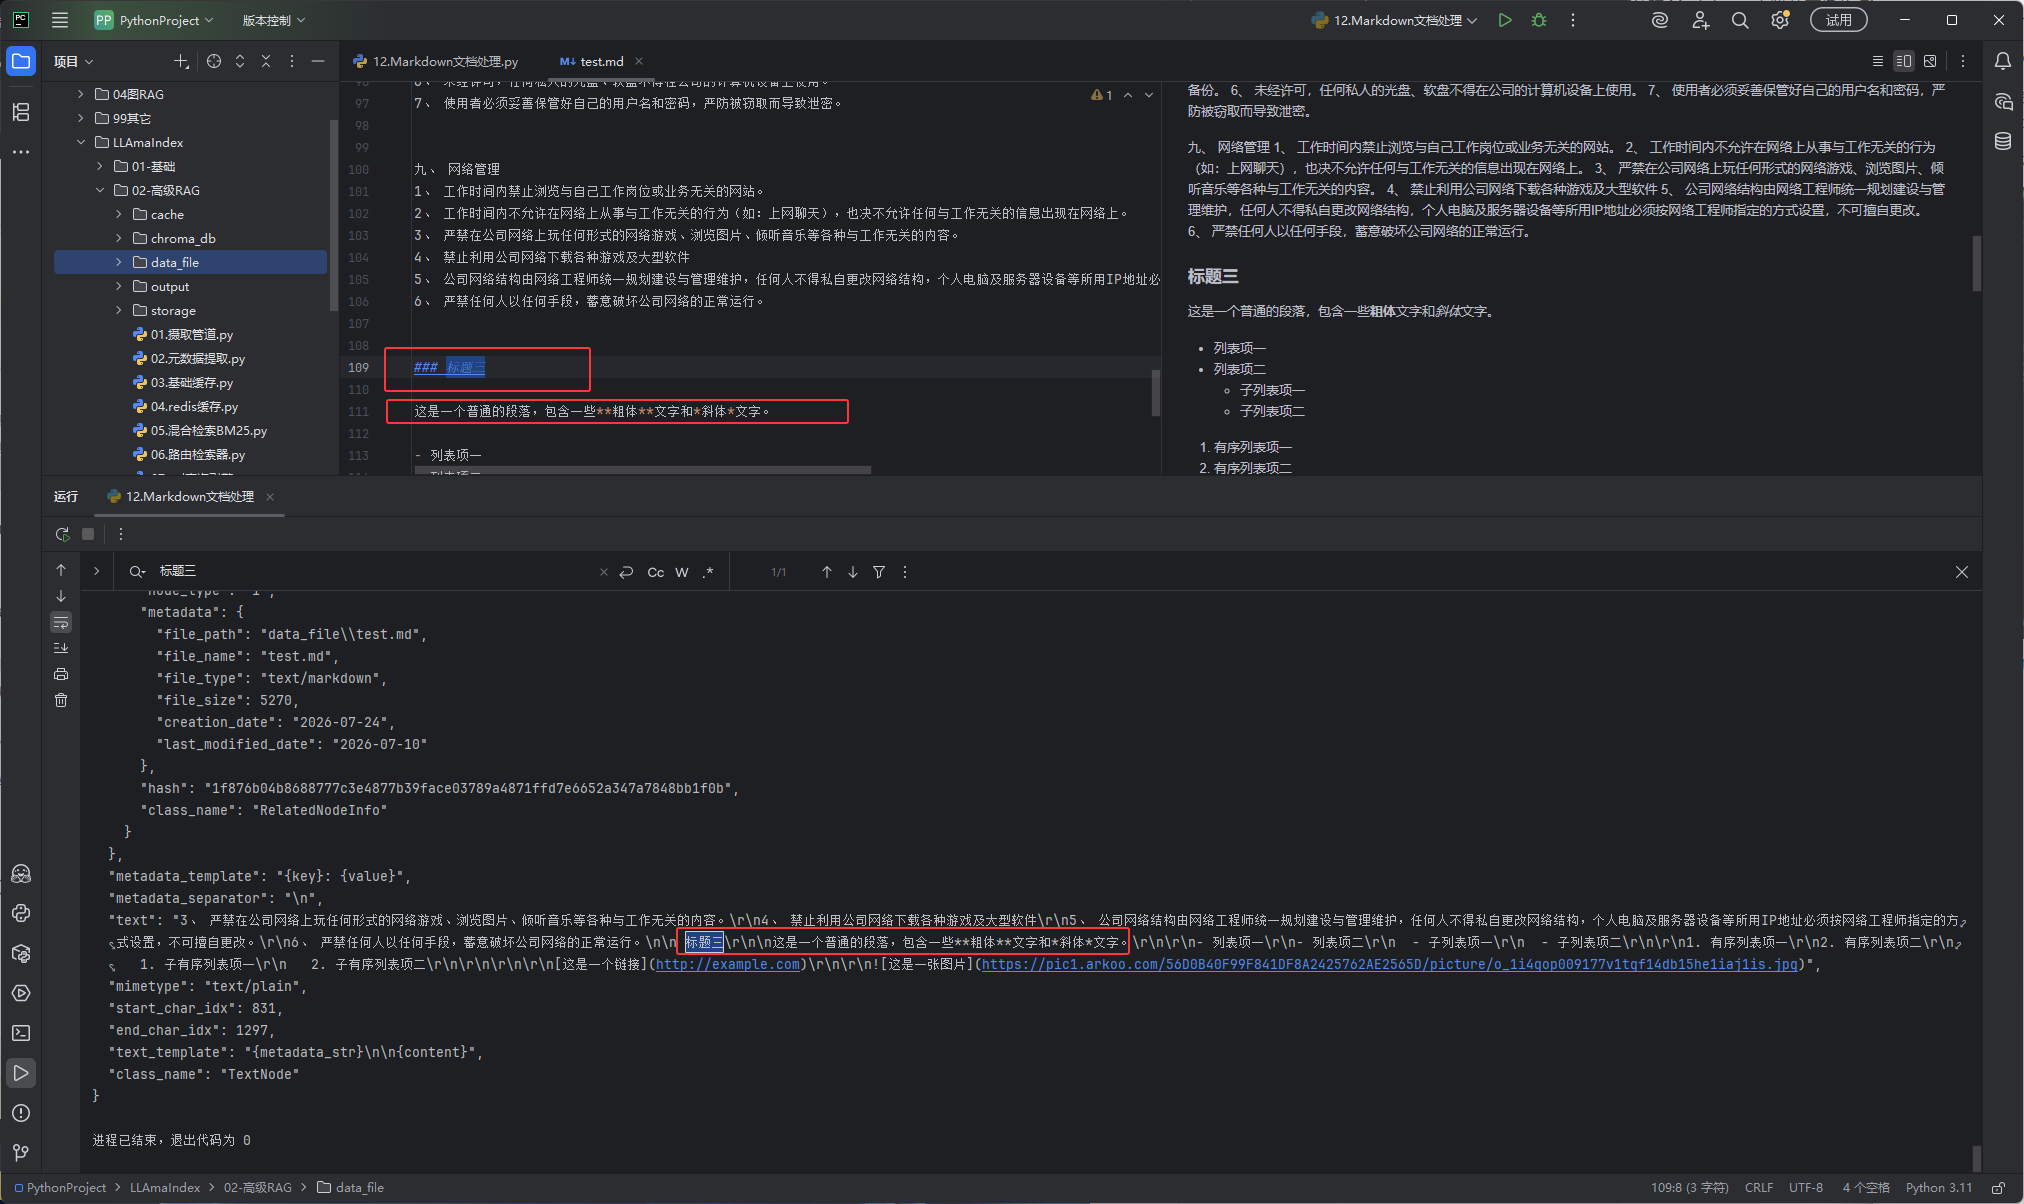Show more tool windows ellipsis
The image size is (2024, 1204).
pos(21,152)
